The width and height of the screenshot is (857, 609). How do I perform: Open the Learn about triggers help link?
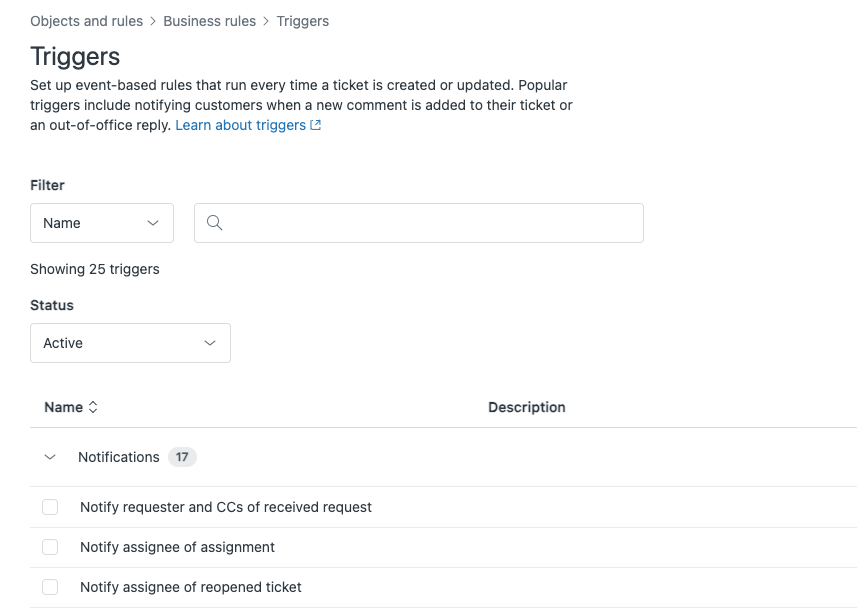pyautogui.click(x=240, y=125)
